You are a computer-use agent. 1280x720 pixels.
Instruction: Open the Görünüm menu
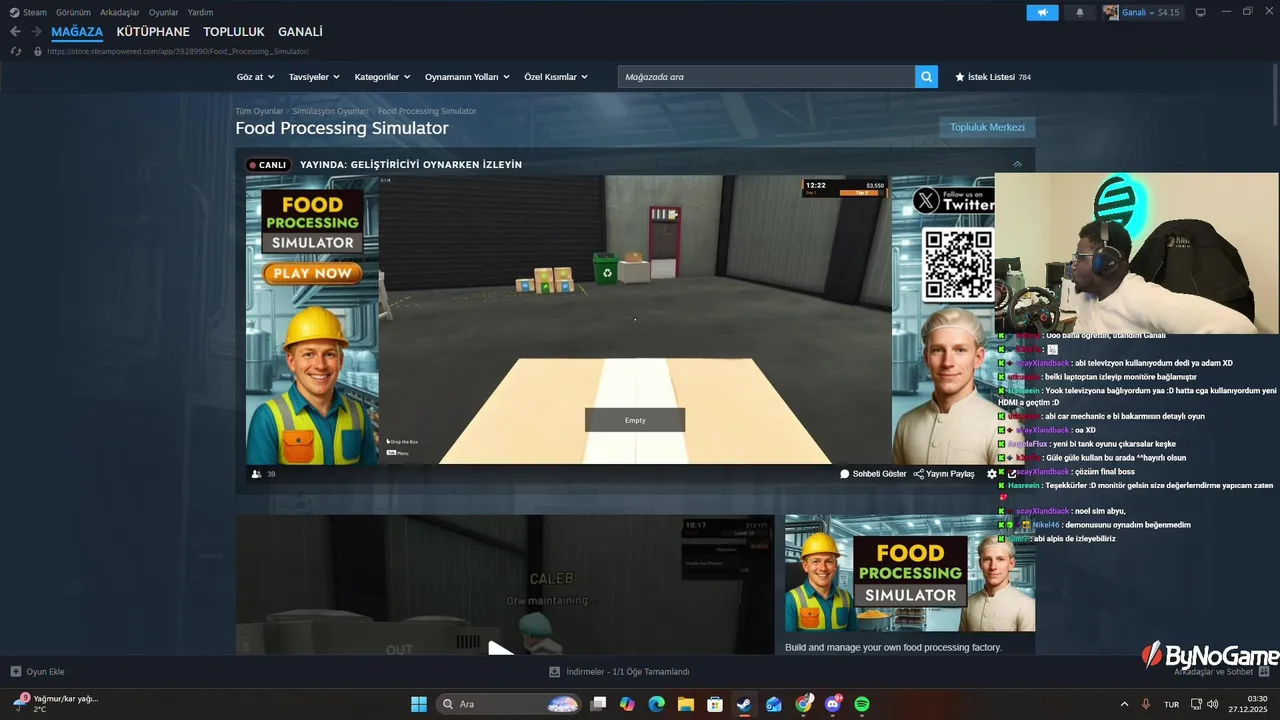[73, 12]
